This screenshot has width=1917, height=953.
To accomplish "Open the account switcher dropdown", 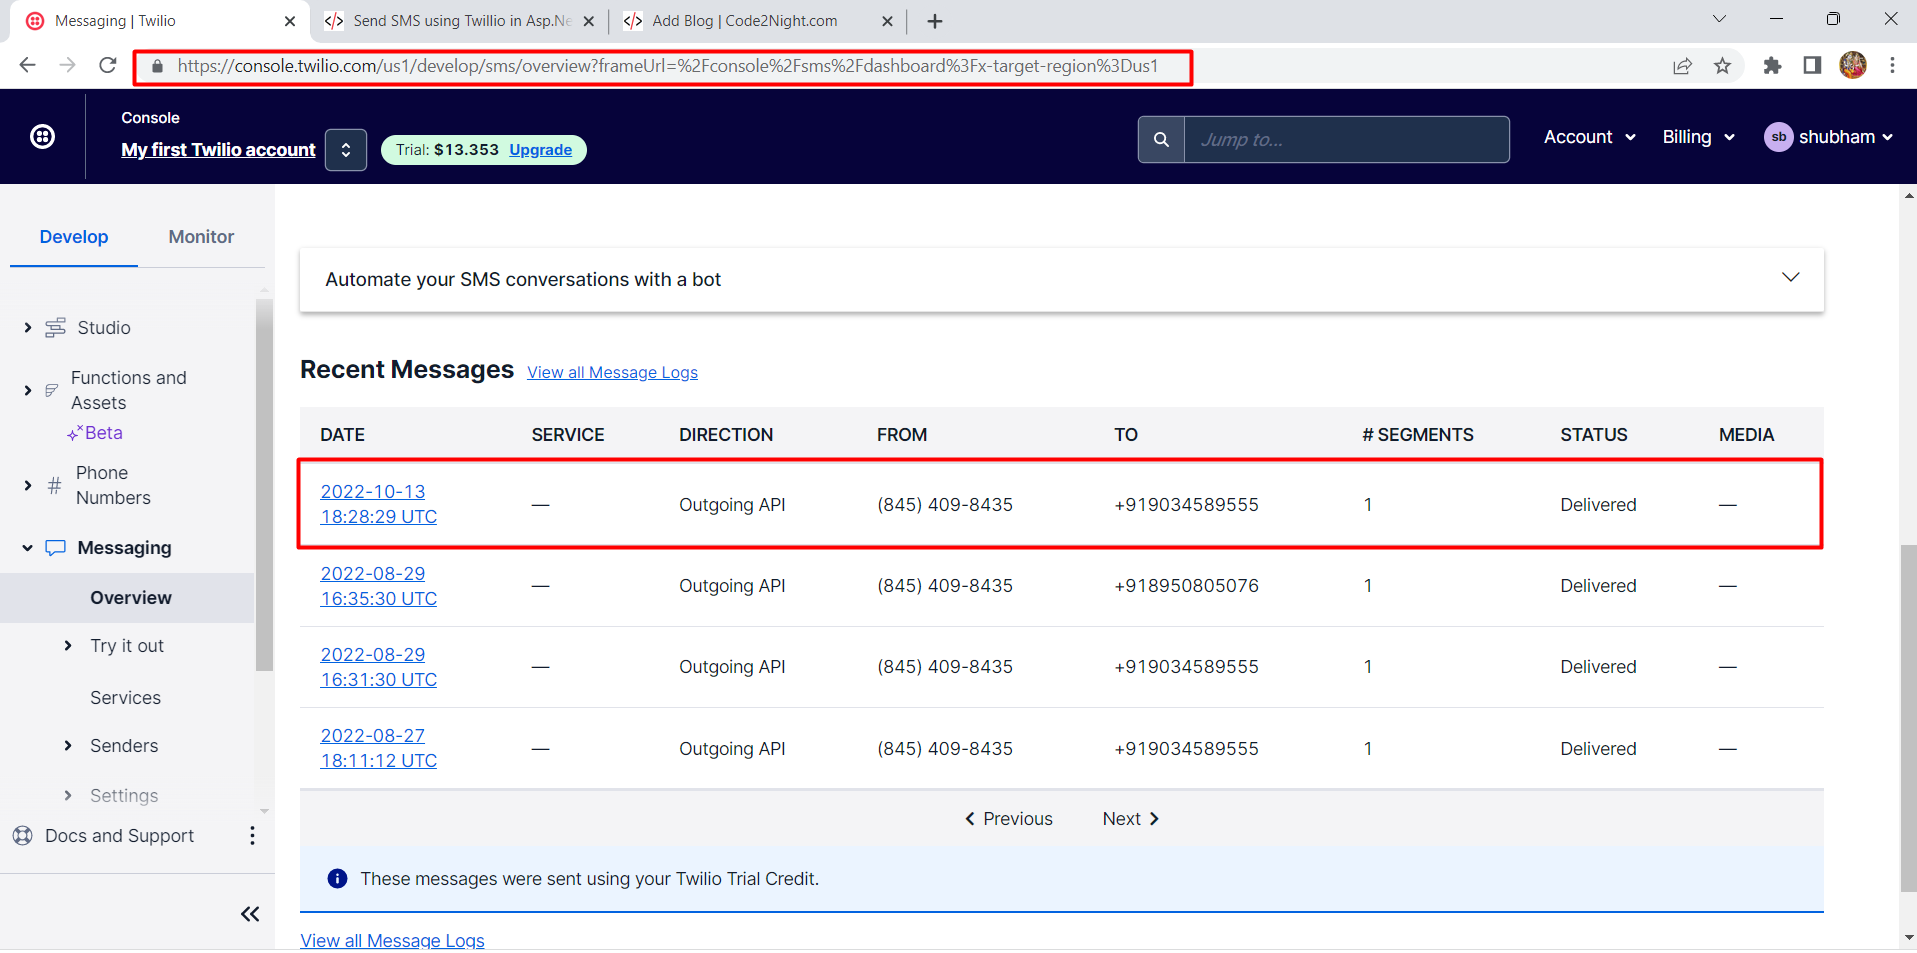I will pyautogui.click(x=346, y=150).
